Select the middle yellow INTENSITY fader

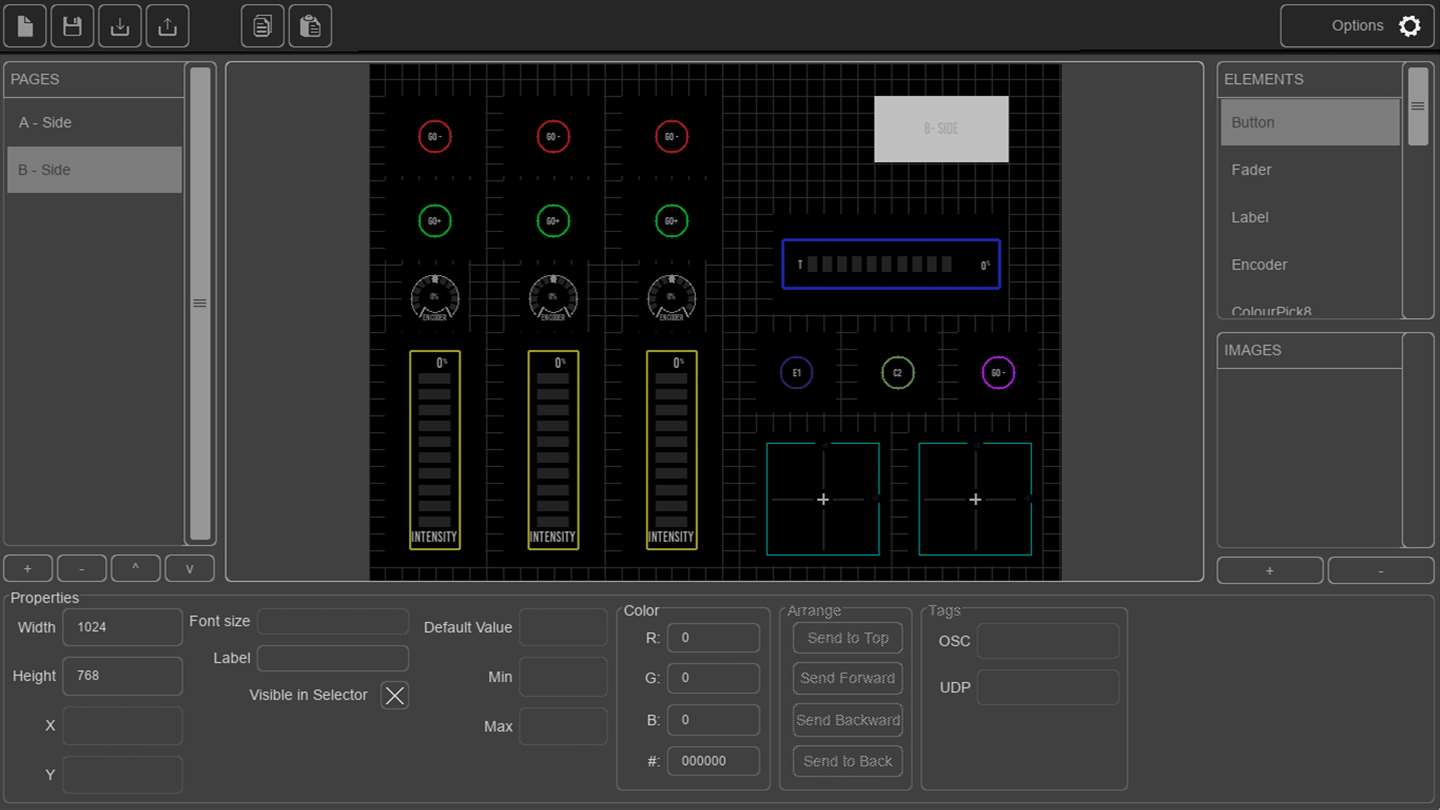tap(553, 450)
